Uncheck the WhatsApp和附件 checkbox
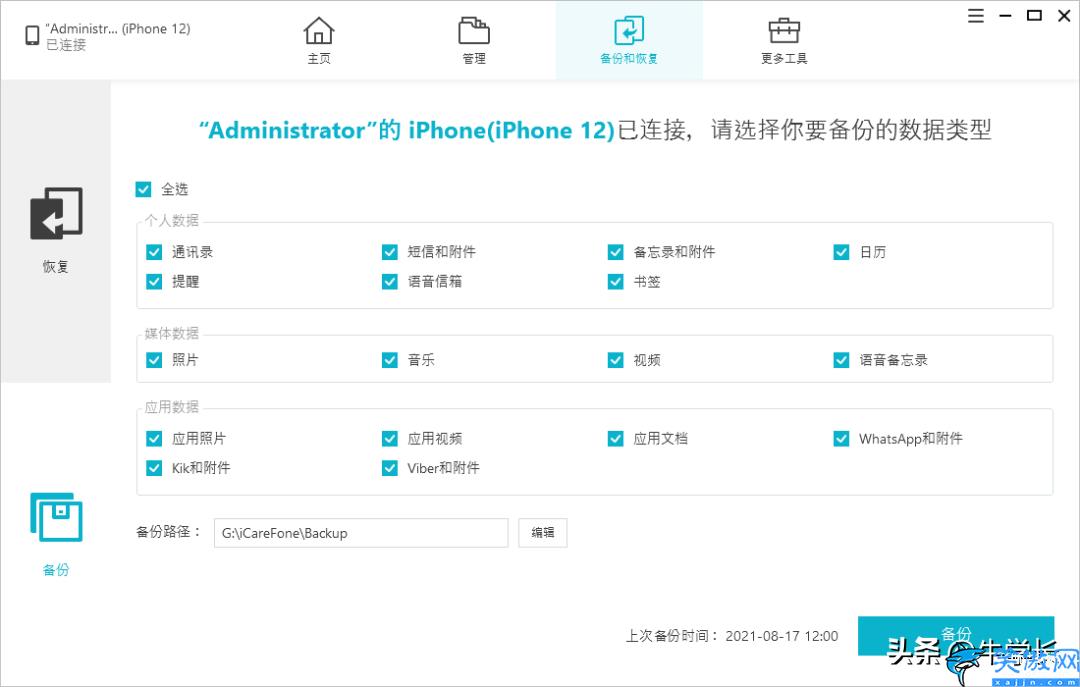The image size is (1080, 687). (x=842, y=439)
